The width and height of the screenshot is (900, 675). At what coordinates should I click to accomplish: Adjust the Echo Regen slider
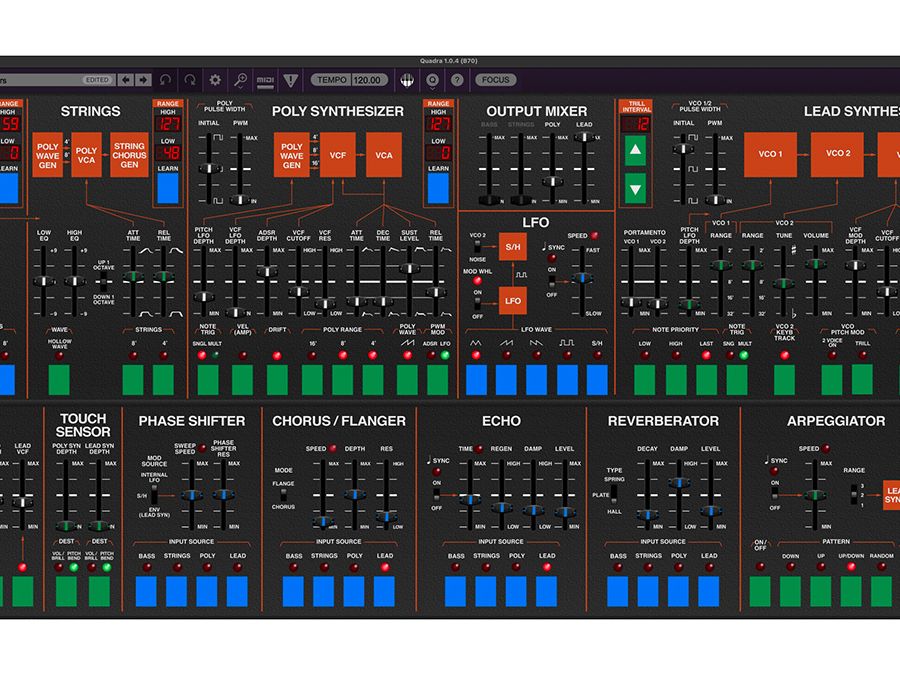tap(501, 507)
